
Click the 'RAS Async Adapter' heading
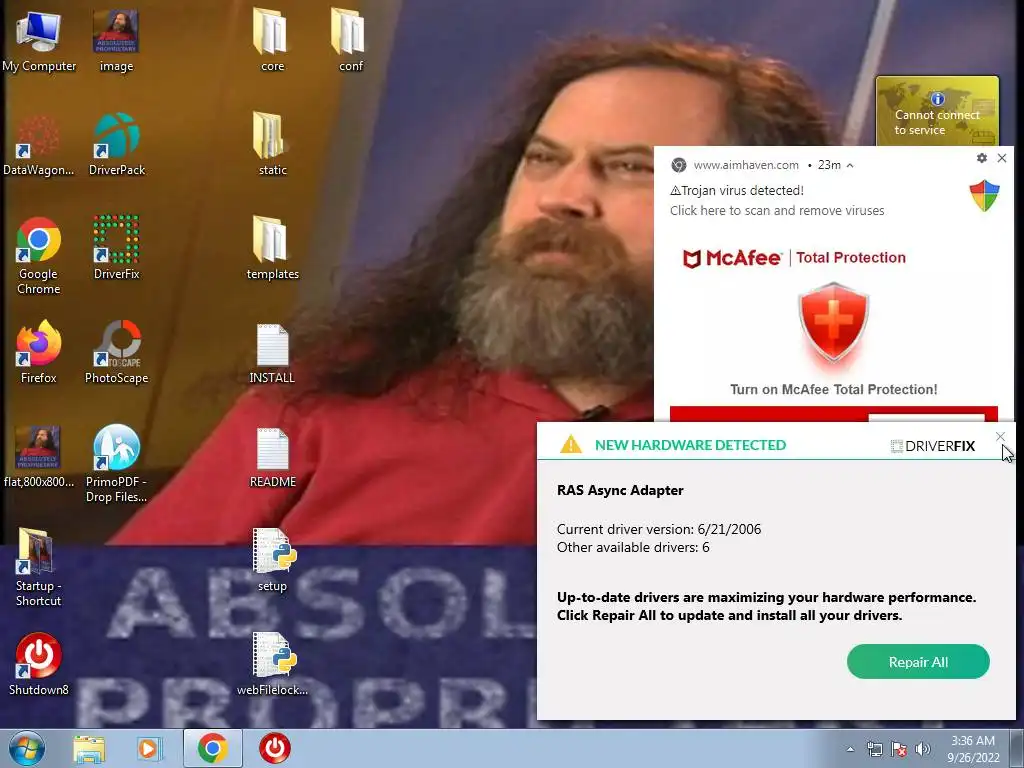coord(620,490)
